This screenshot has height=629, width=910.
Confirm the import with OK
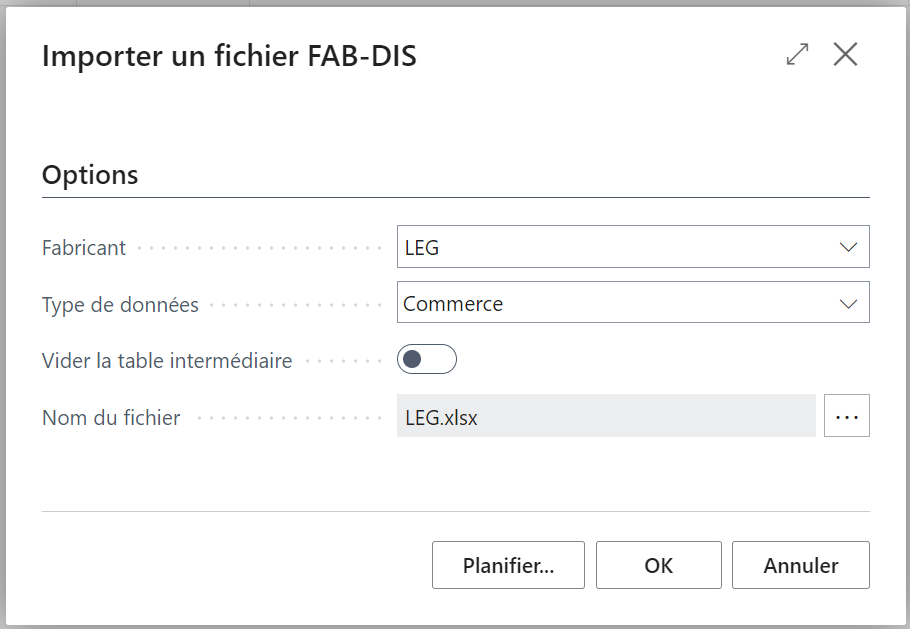click(658, 565)
